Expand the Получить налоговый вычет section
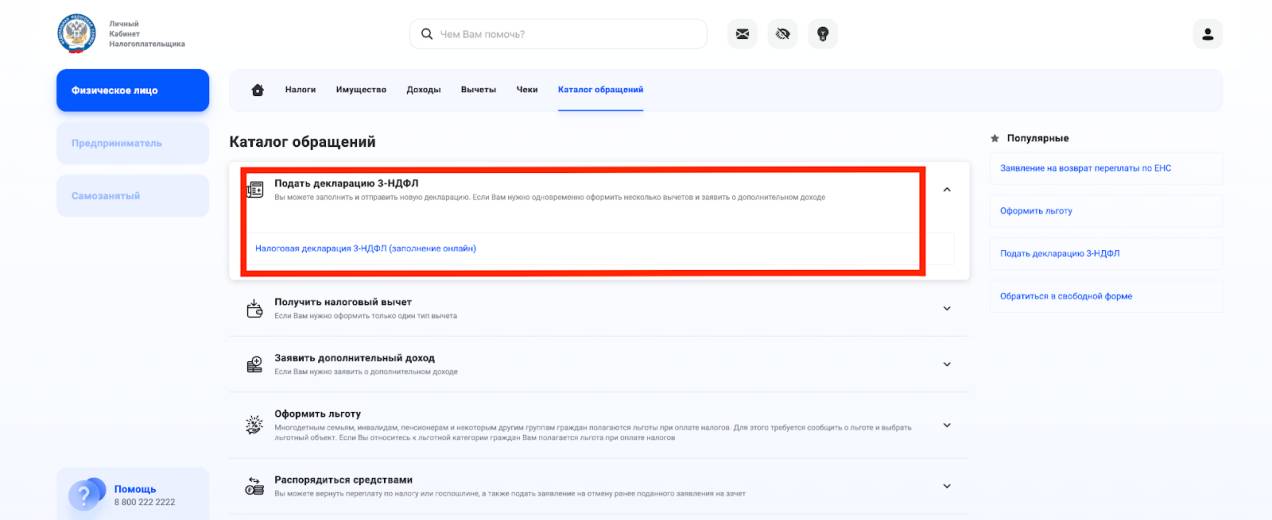 pos(947,309)
